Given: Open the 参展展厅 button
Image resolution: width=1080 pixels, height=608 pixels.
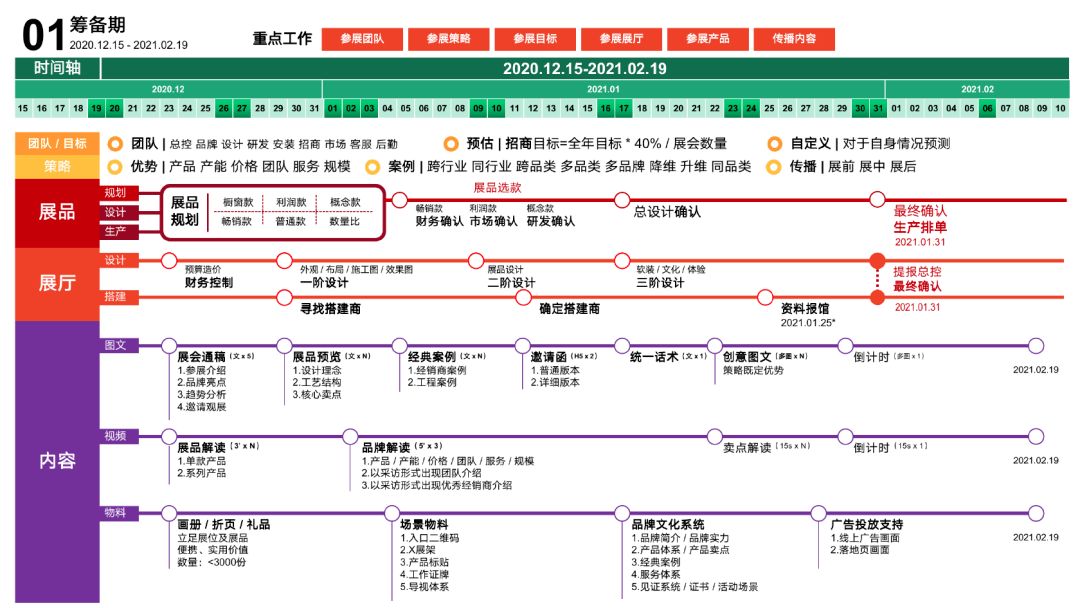Looking at the screenshot, I should (621, 39).
